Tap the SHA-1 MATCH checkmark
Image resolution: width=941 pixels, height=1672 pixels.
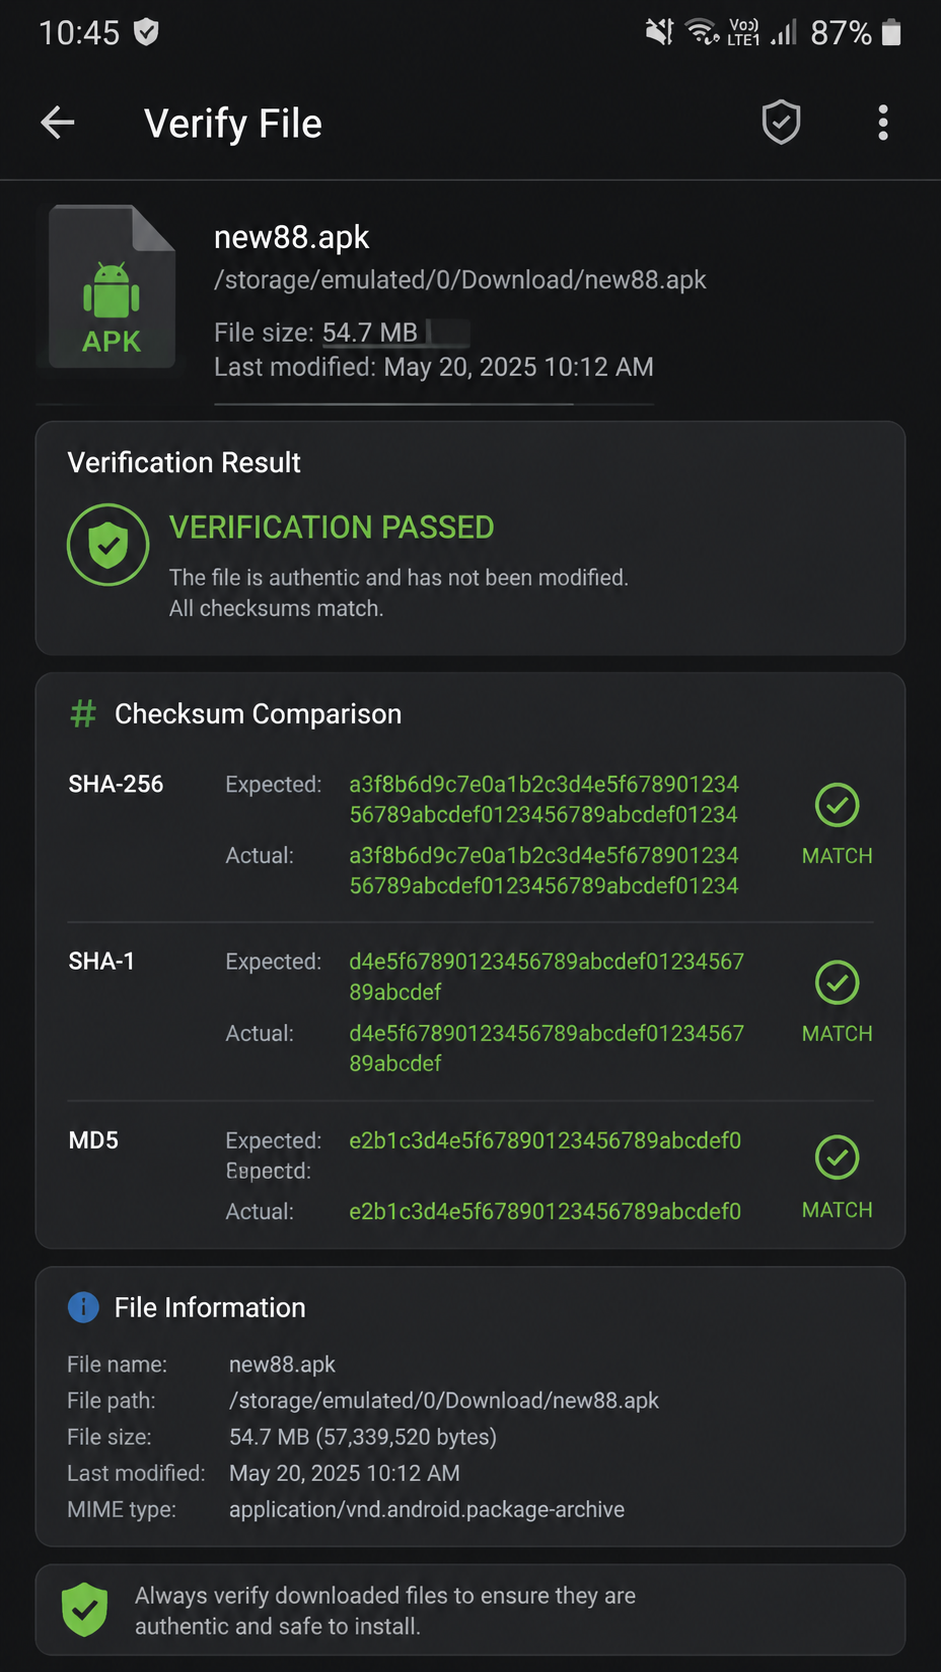pos(837,983)
